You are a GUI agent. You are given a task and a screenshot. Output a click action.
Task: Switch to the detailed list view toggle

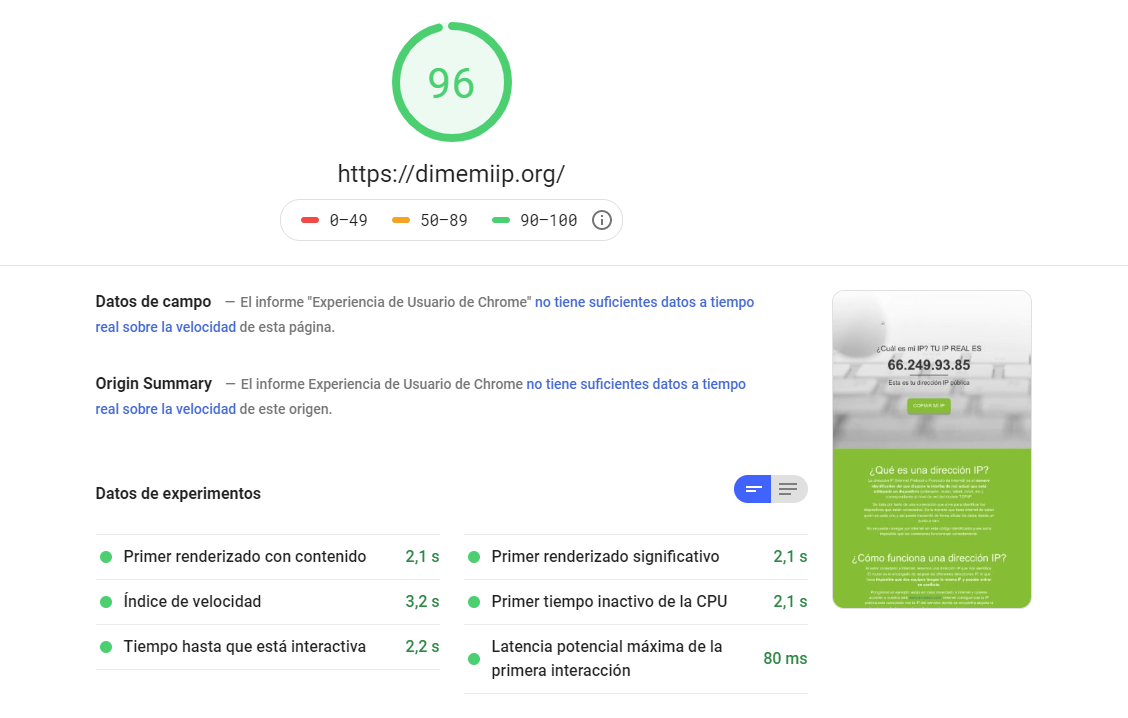(788, 489)
